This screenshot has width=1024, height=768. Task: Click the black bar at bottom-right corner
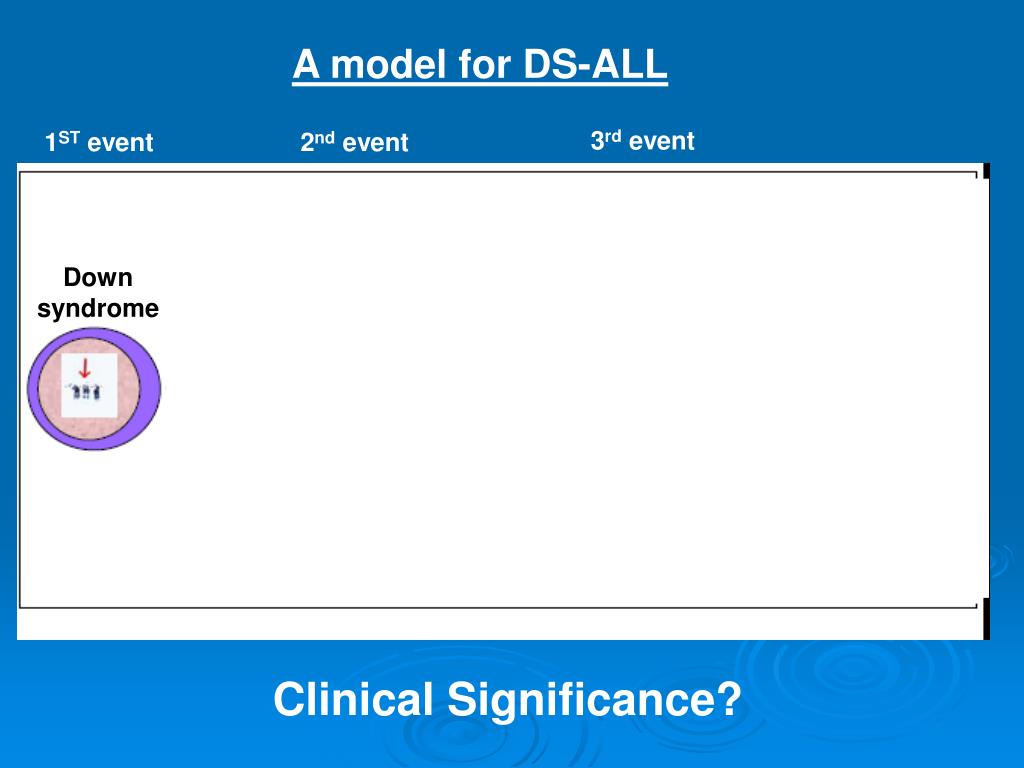click(986, 618)
